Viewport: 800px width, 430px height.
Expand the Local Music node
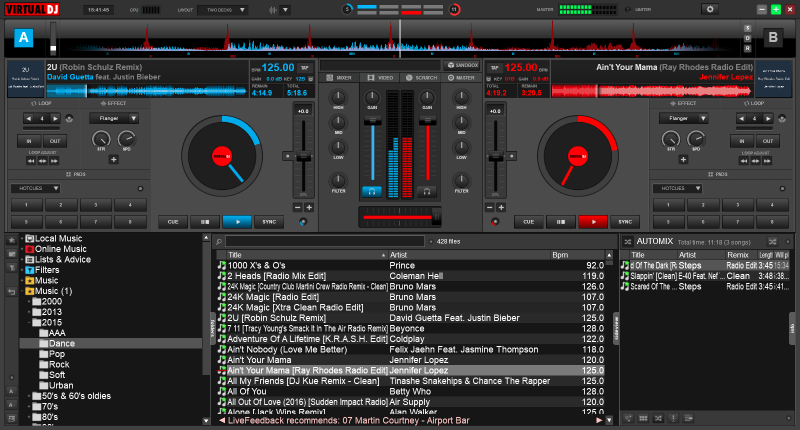(x=22, y=238)
